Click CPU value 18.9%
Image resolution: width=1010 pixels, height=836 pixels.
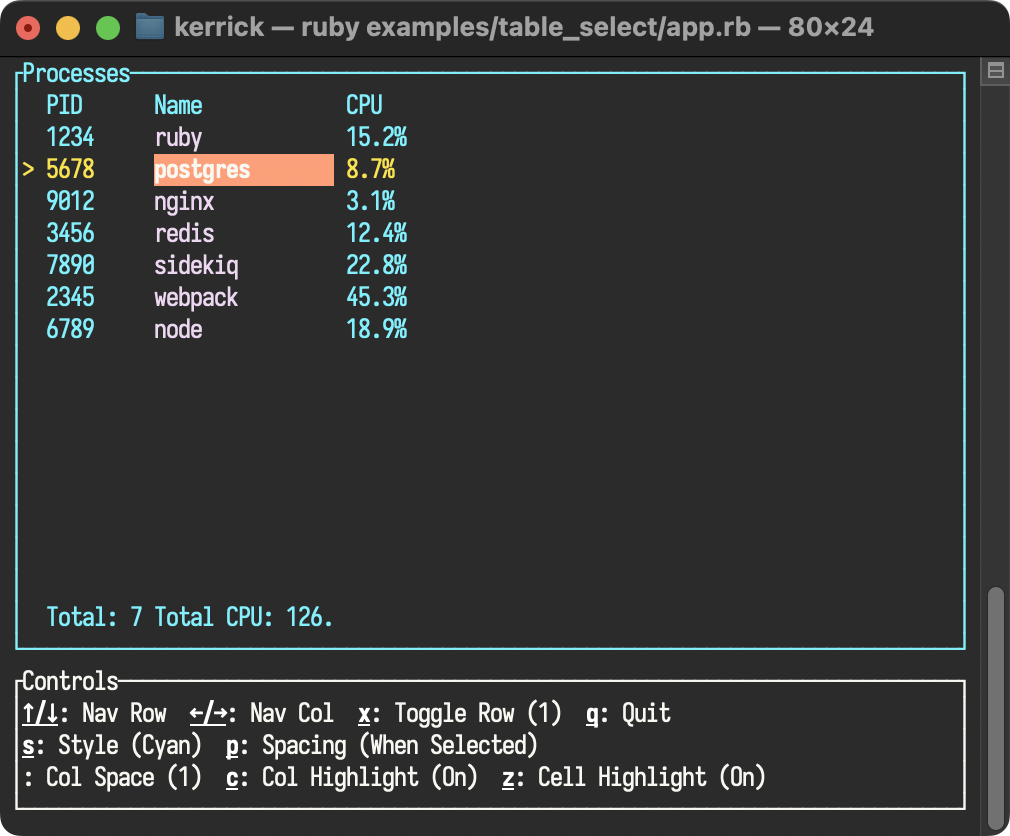[x=376, y=329]
